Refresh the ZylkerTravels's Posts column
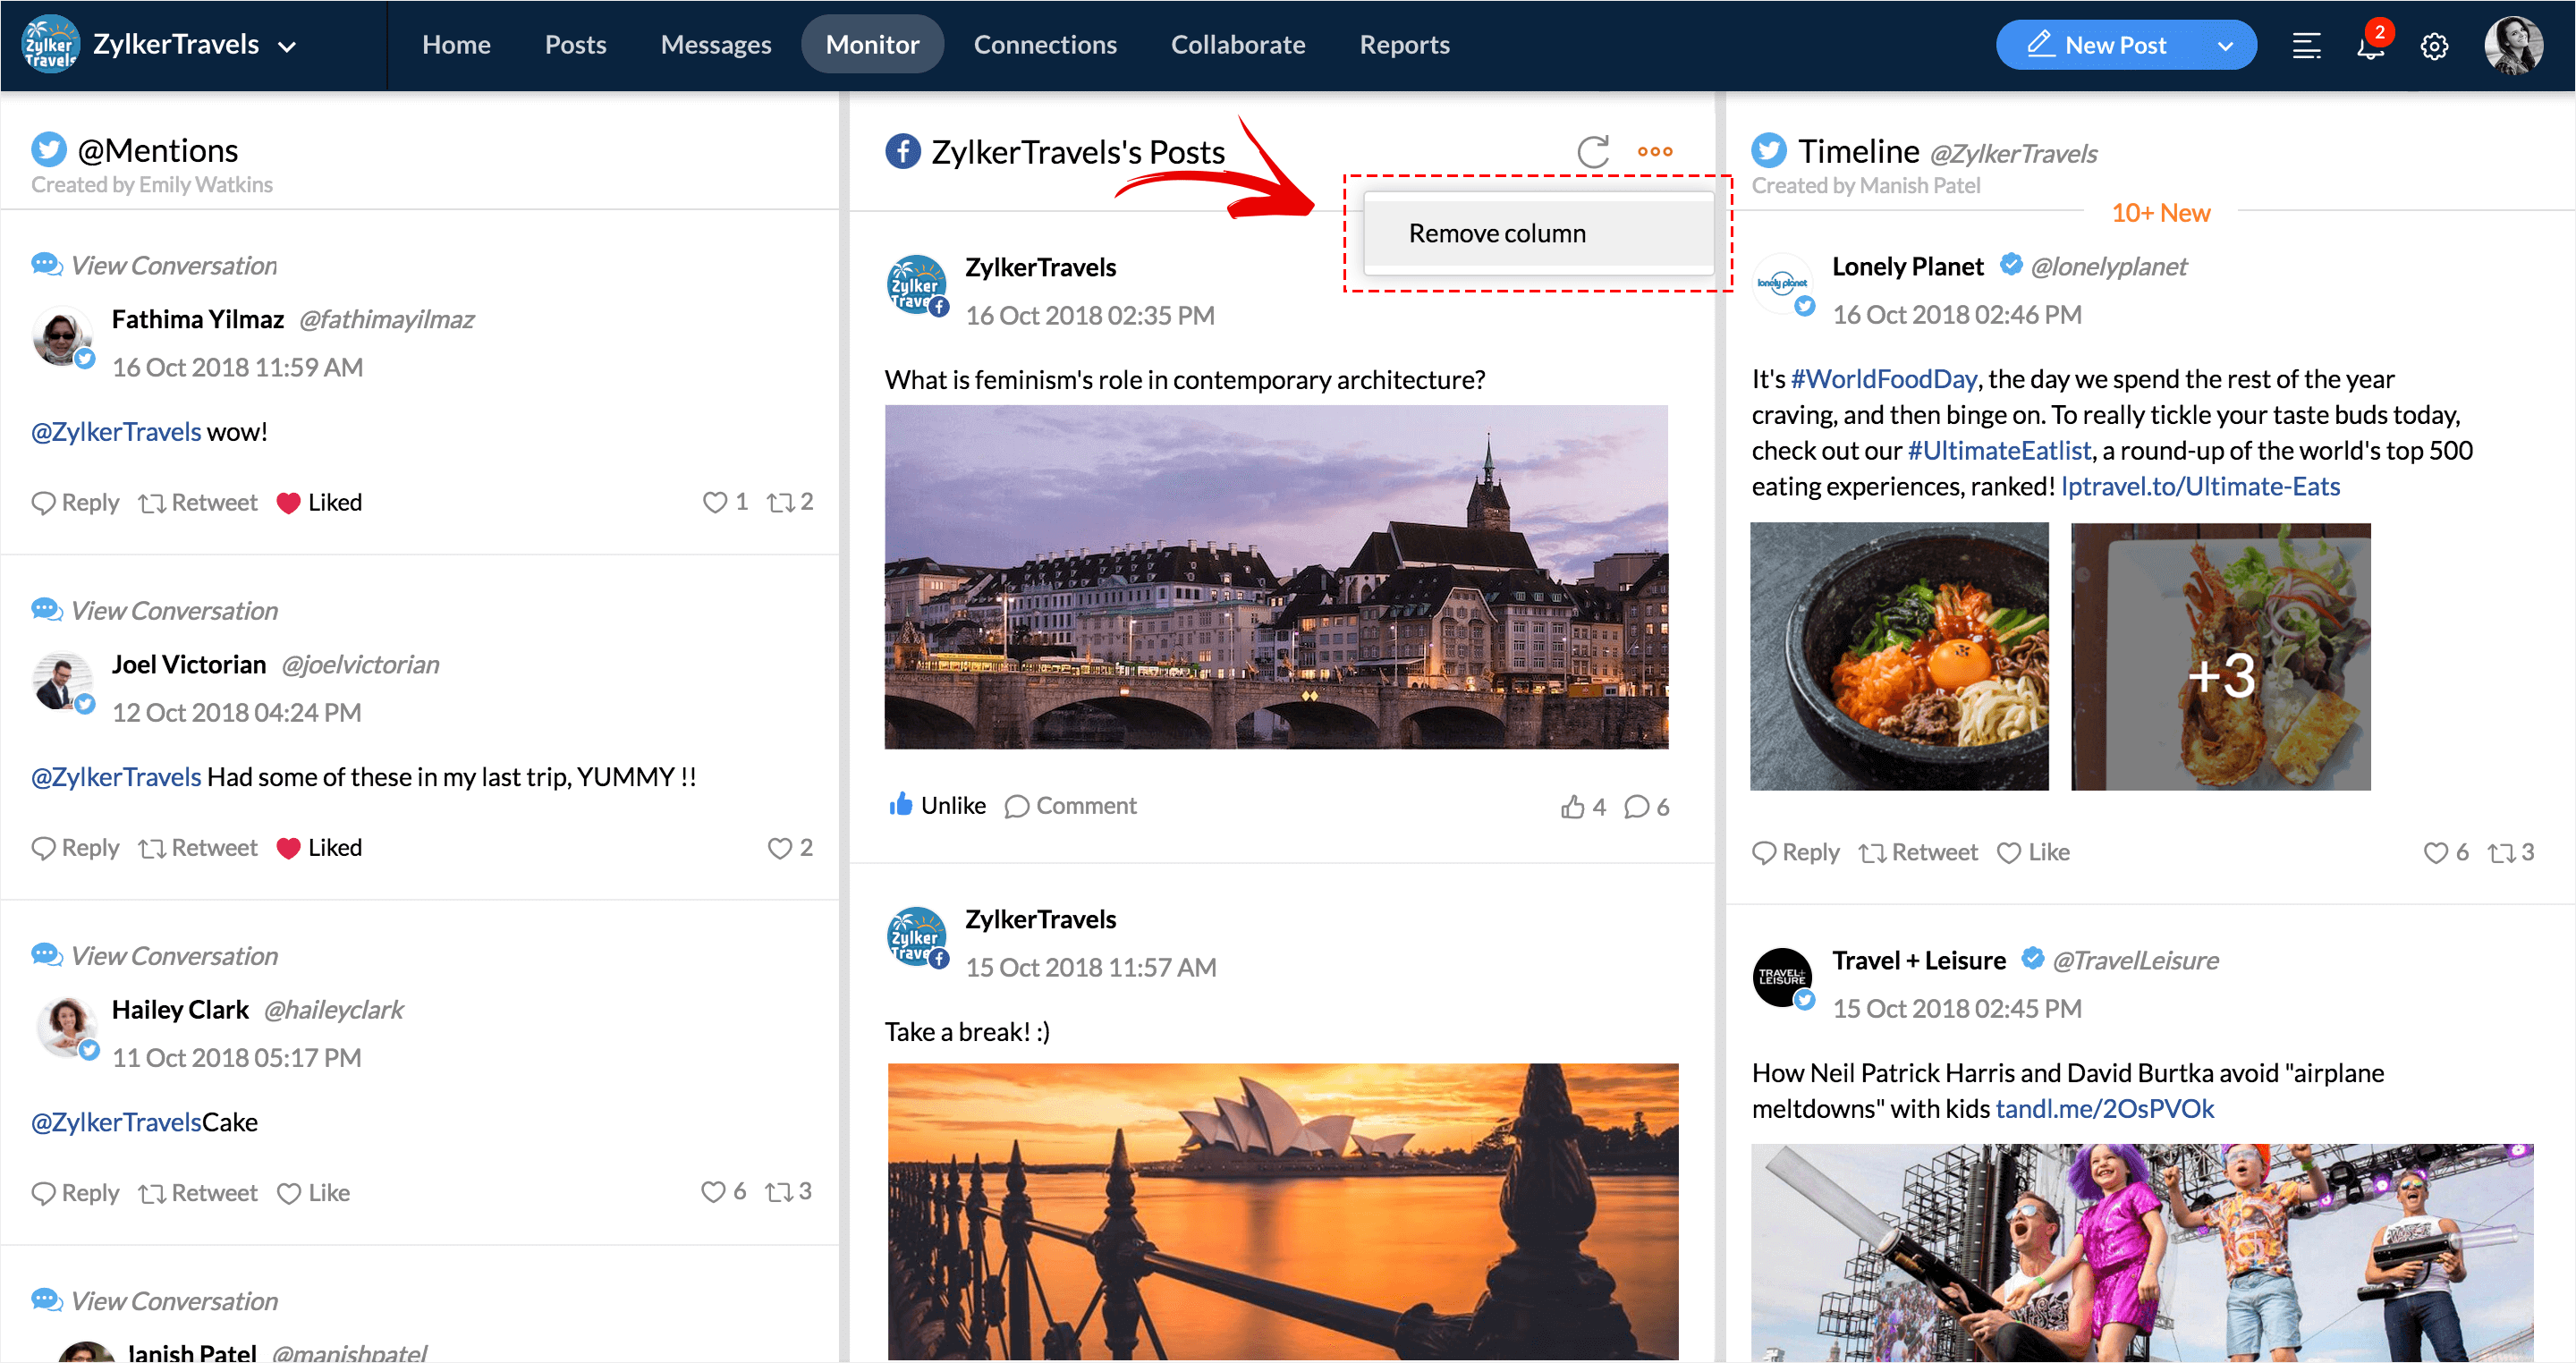 click(x=1592, y=152)
